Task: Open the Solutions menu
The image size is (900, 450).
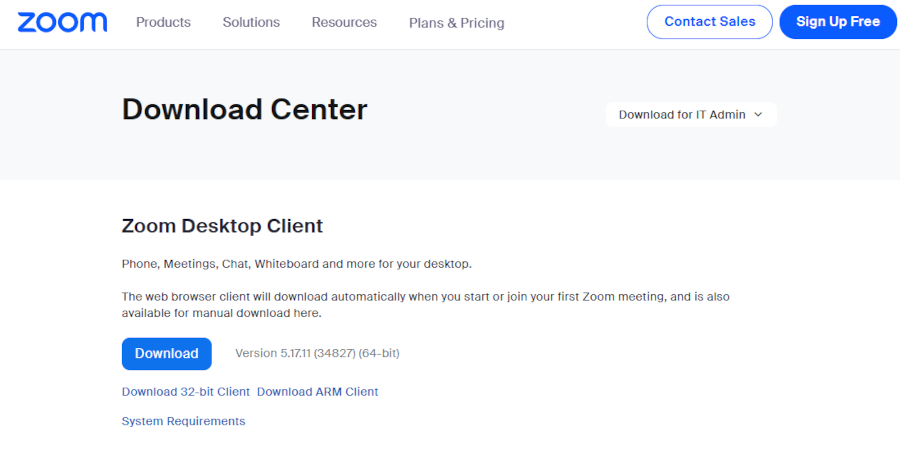Action: tap(251, 22)
